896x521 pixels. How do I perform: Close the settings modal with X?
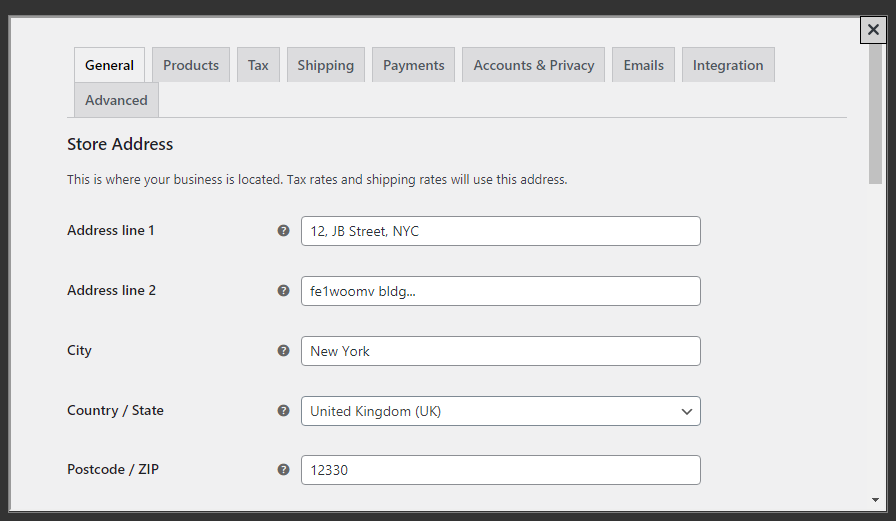(x=873, y=30)
